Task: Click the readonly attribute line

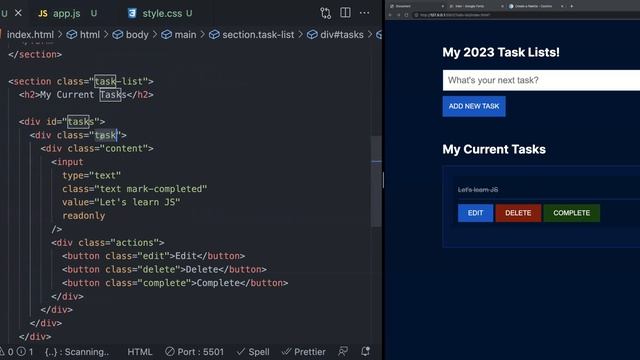Action: 84,216
